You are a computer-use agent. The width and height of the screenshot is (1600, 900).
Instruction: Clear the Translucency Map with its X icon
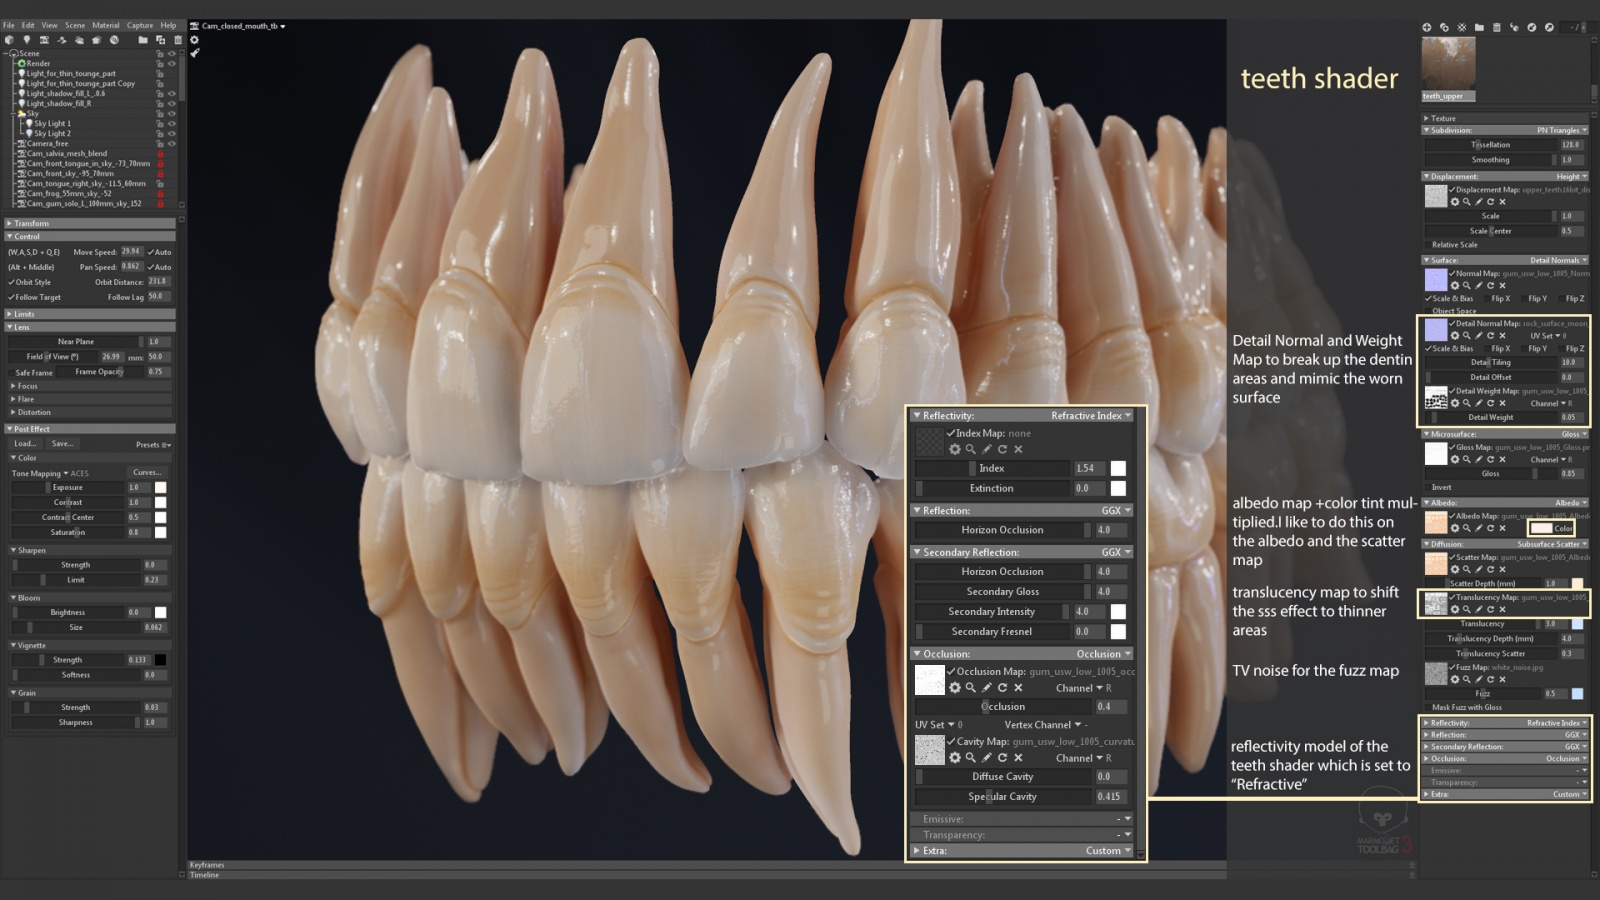point(1503,609)
